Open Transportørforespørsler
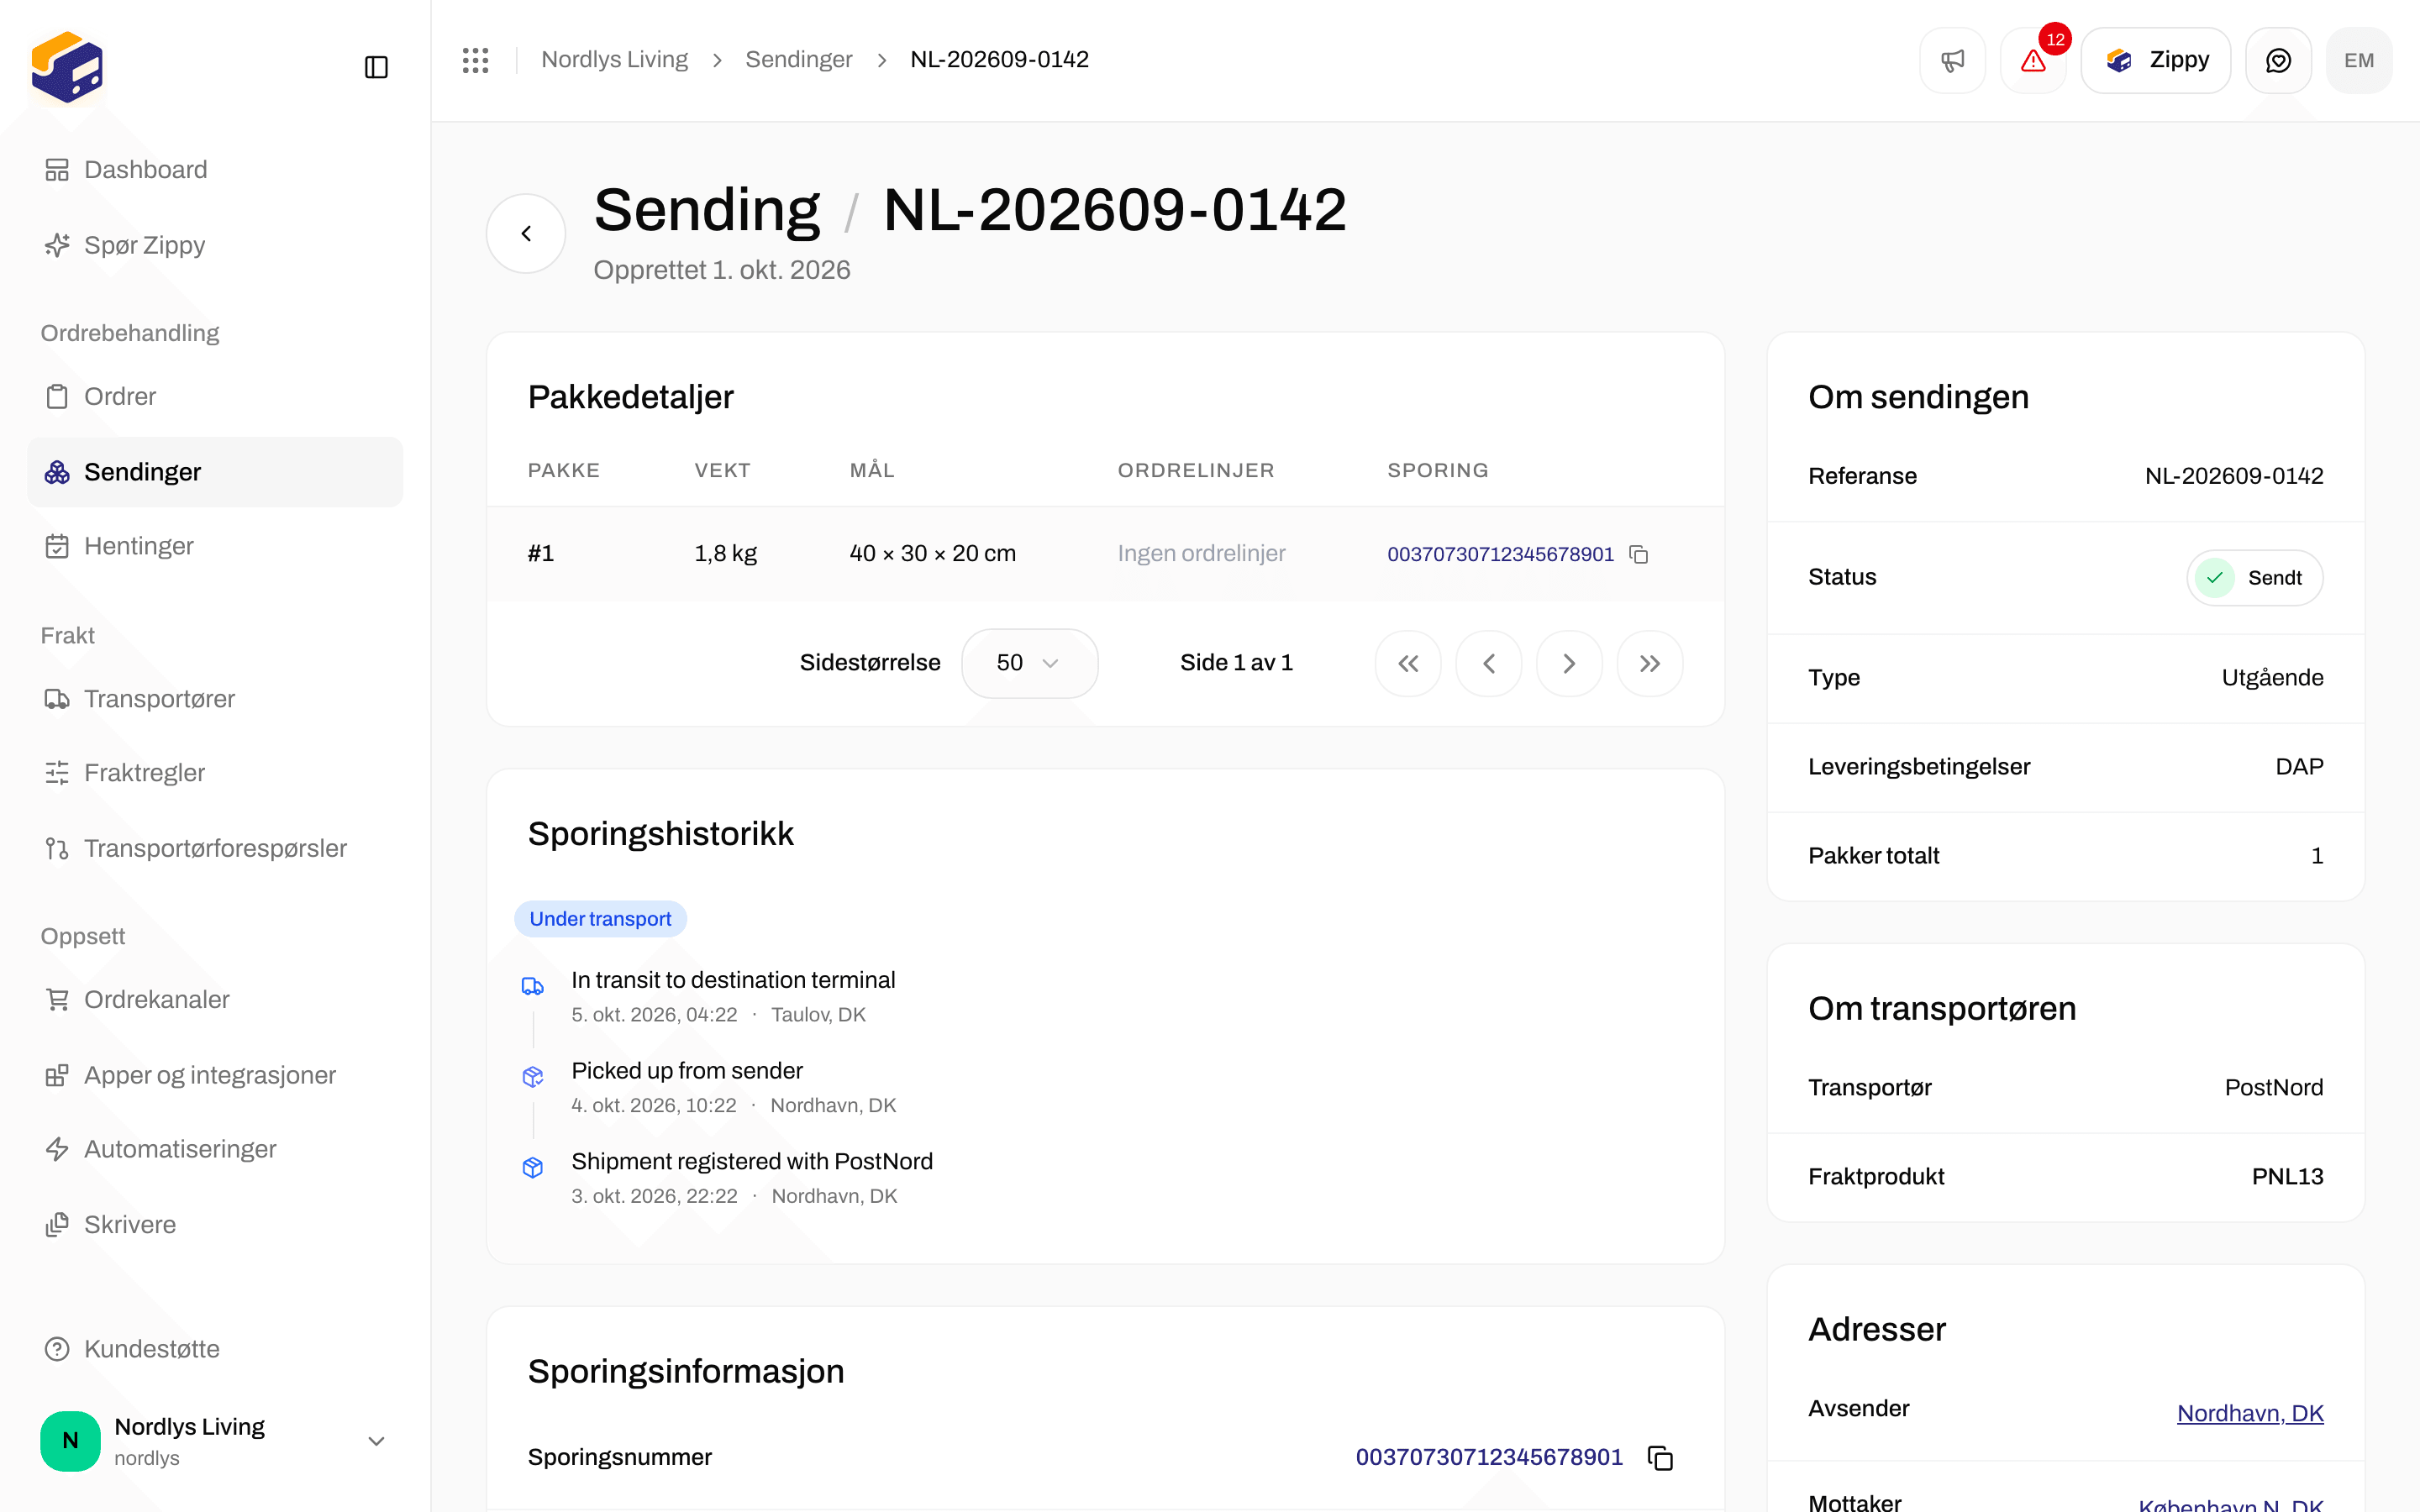2420x1512 pixels. 215,848
